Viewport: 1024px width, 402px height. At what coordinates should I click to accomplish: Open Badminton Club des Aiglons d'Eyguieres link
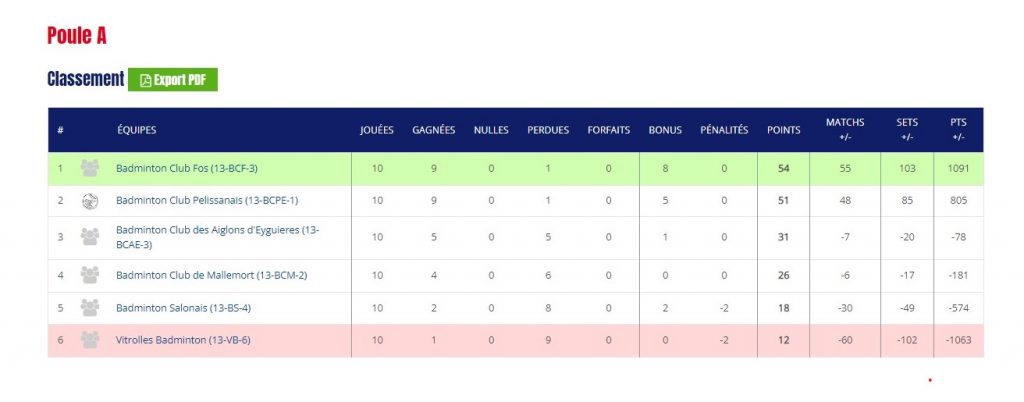pyautogui.click(x=217, y=238)
